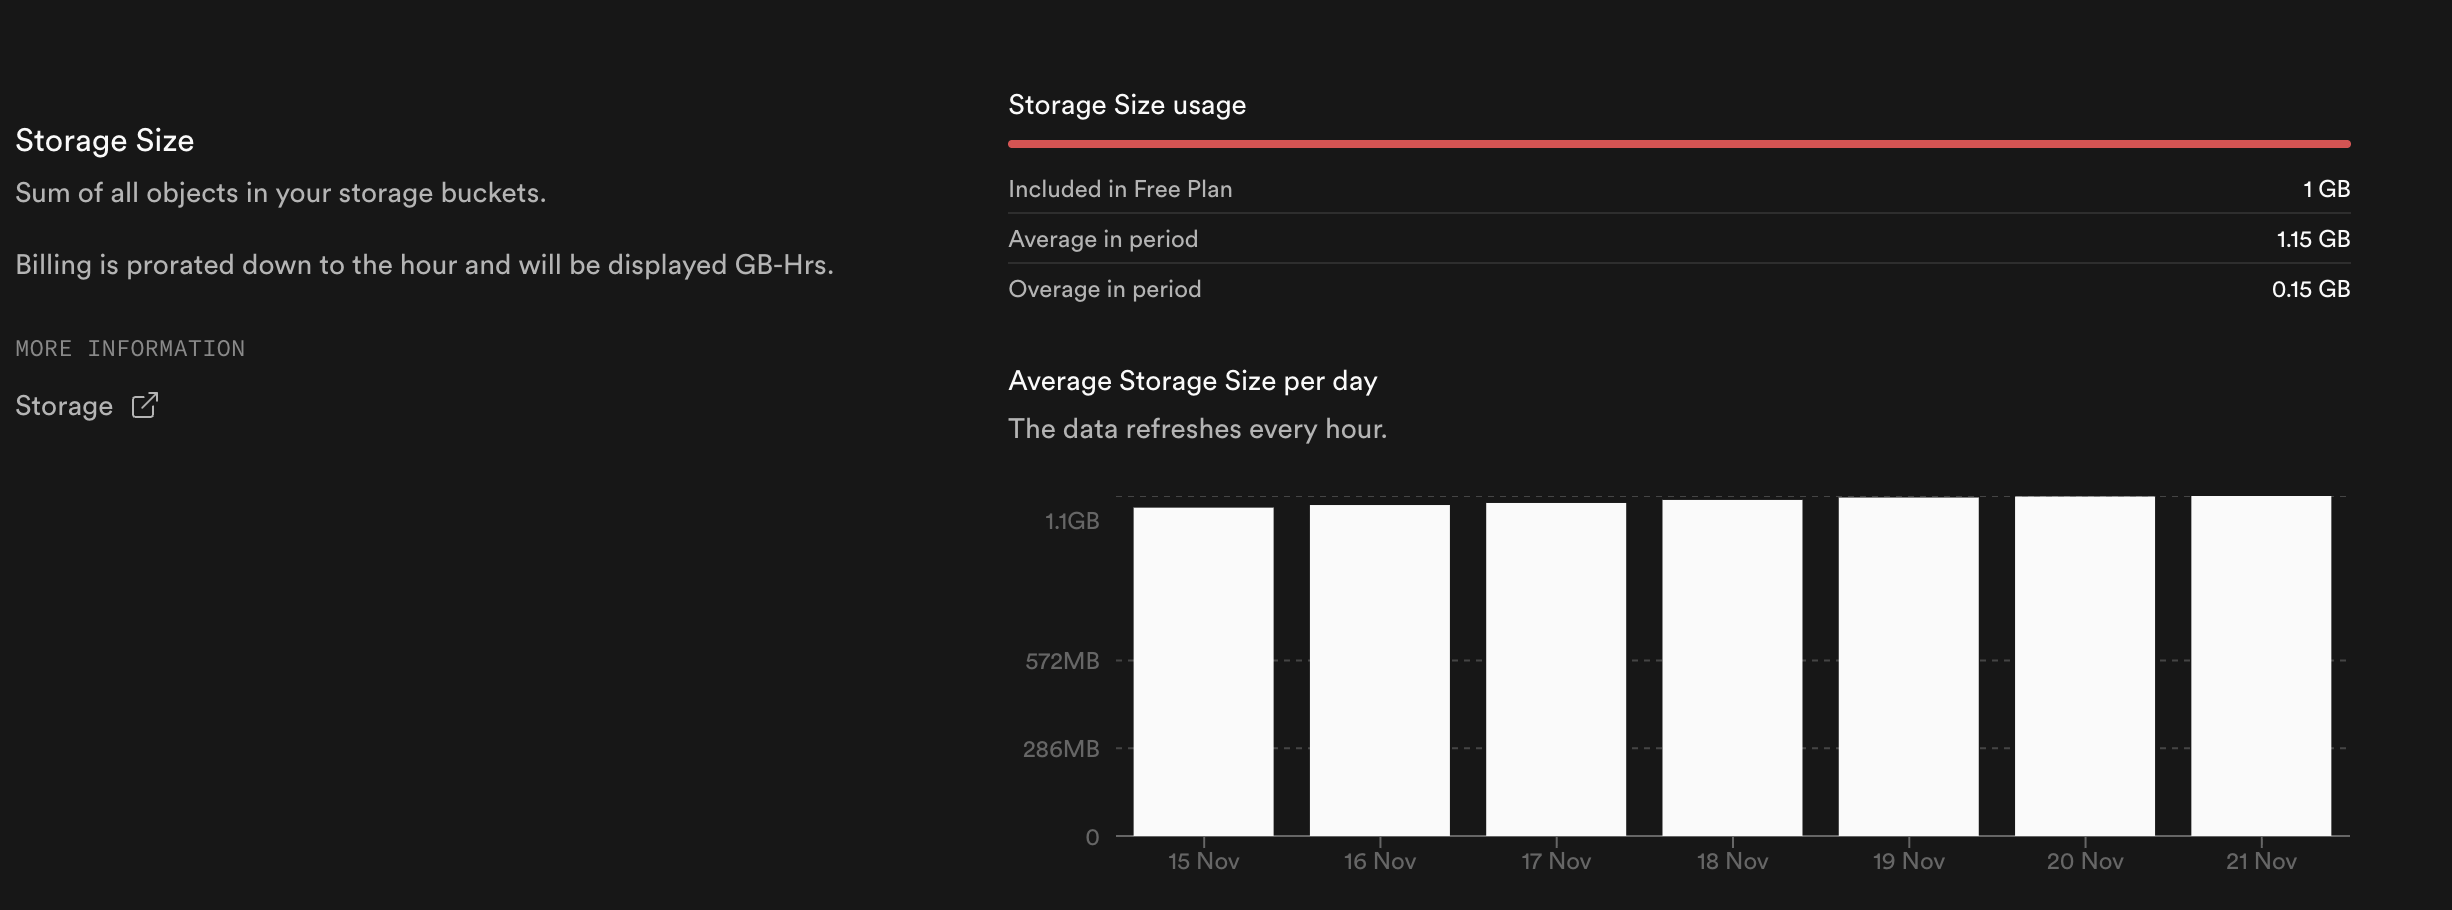Image resolution: width=2452 pixels, height=910 pixels.
Task: Click the 19 Nov storage bar
Action: (1908, 670)
